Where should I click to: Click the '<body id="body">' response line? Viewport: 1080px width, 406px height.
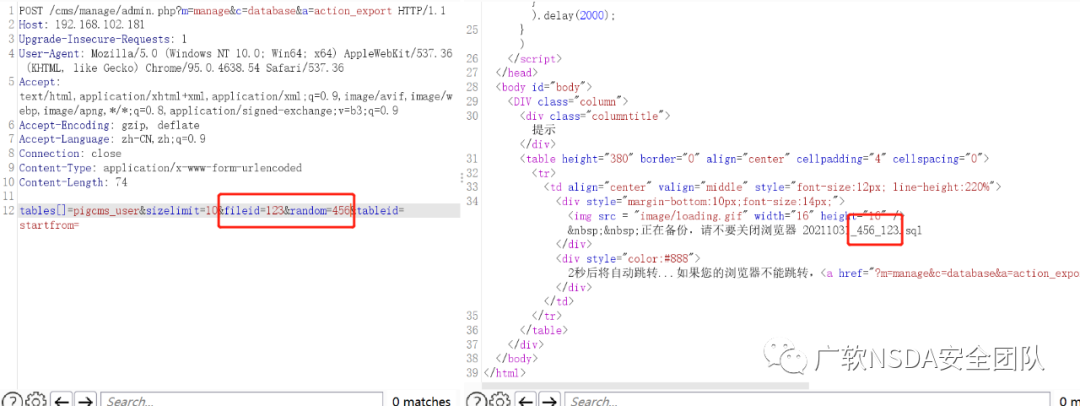544,87
